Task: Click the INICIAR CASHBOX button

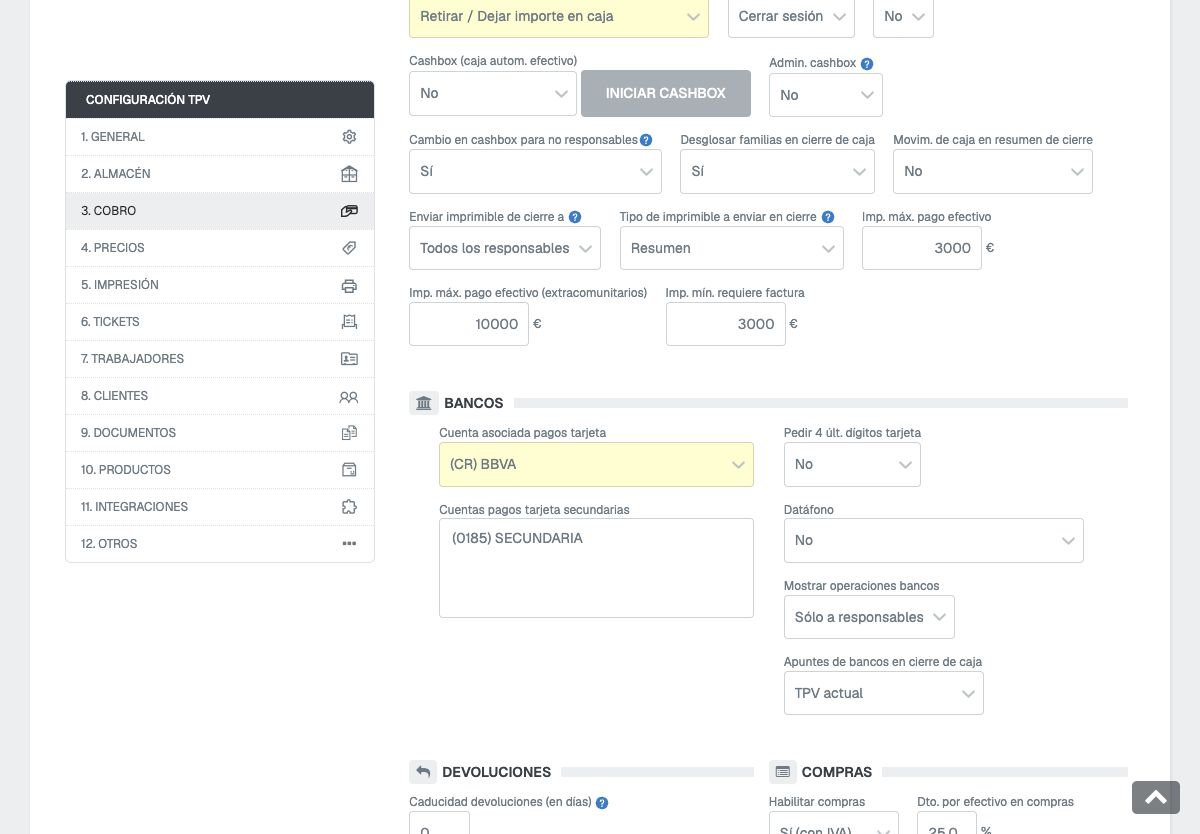Action: point(666,94)
